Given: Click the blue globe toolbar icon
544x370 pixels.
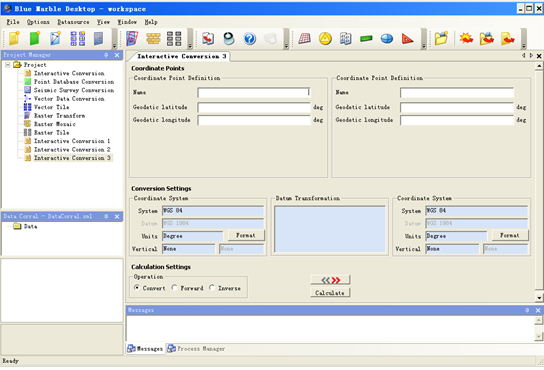Looking at the screenshot, I should click(386, 39).
